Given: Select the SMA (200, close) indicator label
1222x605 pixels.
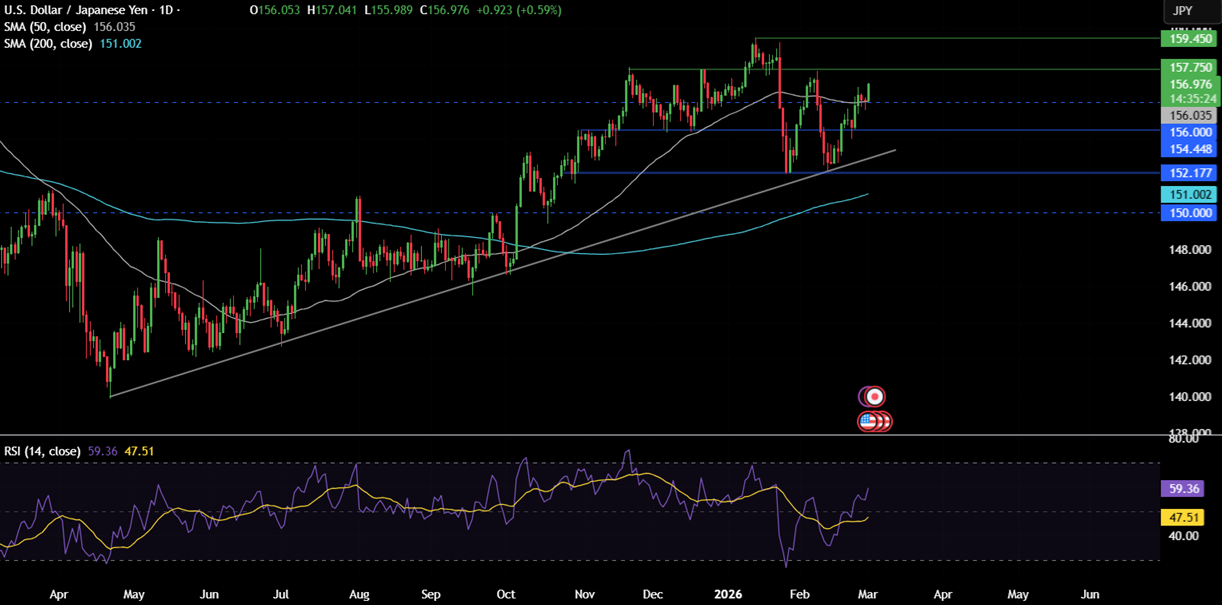Looking at the screenshot, I should click(x=48, y=43).
